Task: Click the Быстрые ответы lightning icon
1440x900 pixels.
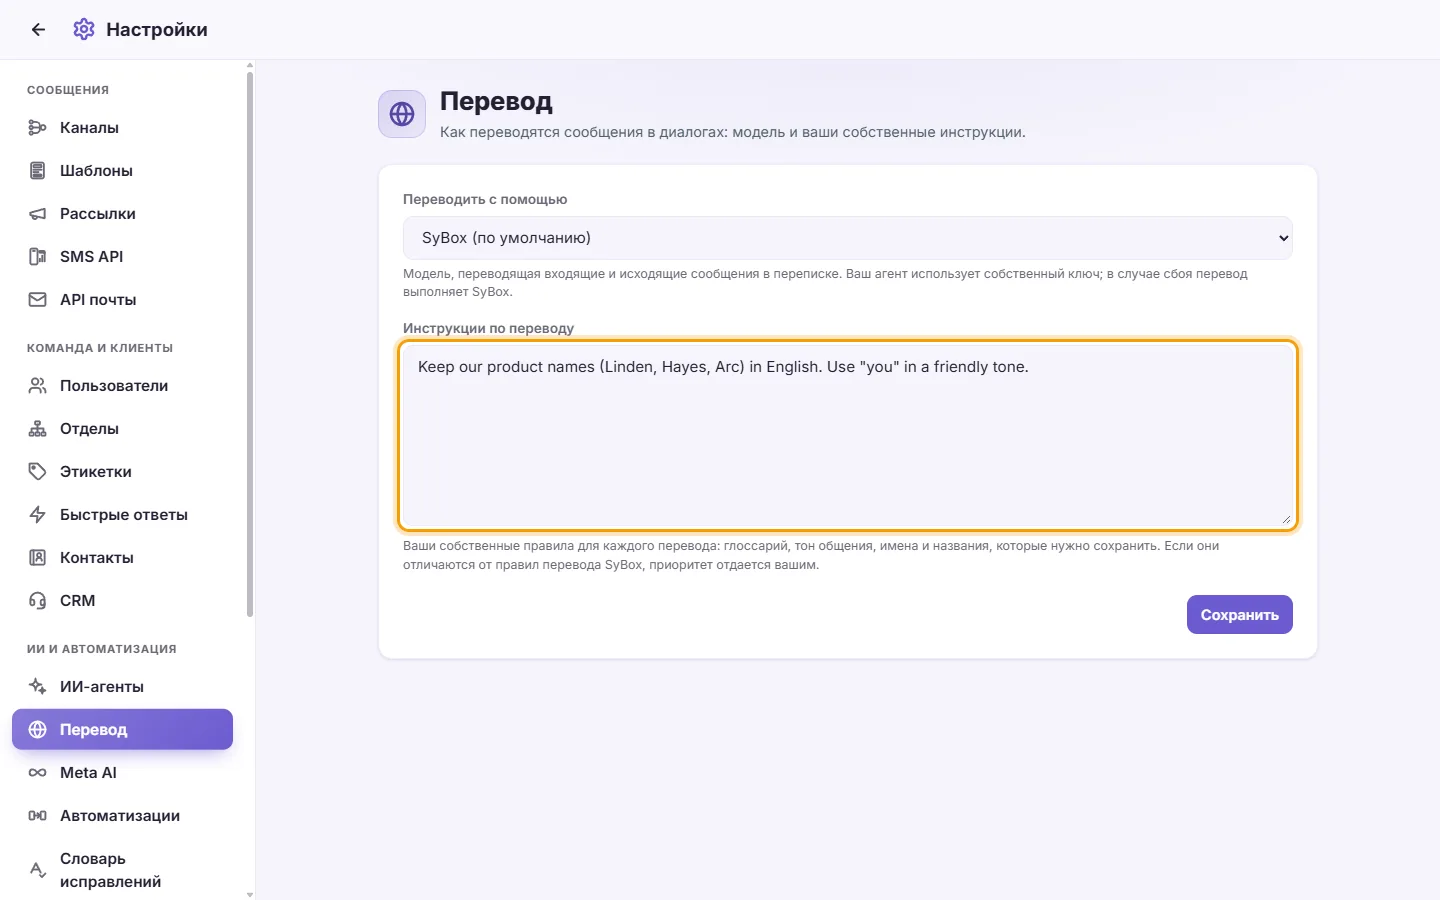Action: (38, 515)
